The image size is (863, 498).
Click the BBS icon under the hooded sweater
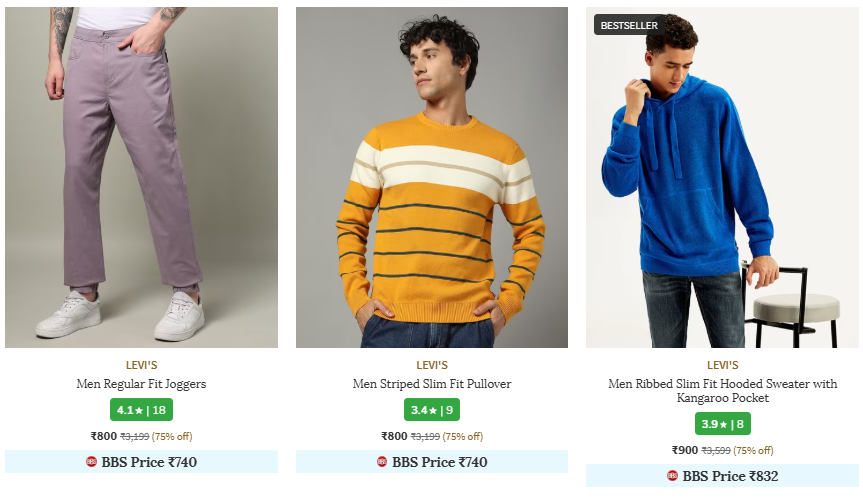point(672,476)
